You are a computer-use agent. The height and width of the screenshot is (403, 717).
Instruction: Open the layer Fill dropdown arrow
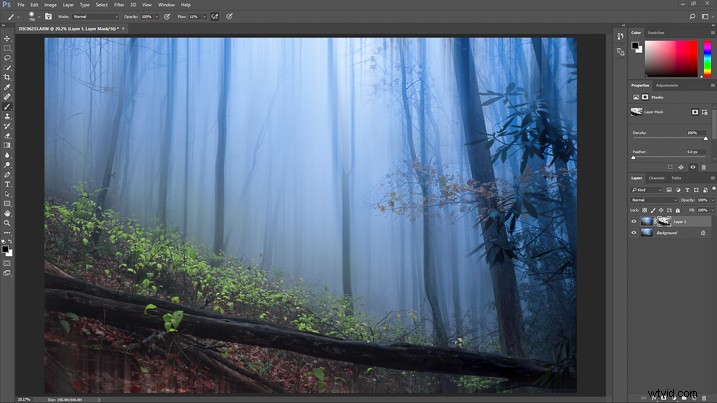click(712, 210)
